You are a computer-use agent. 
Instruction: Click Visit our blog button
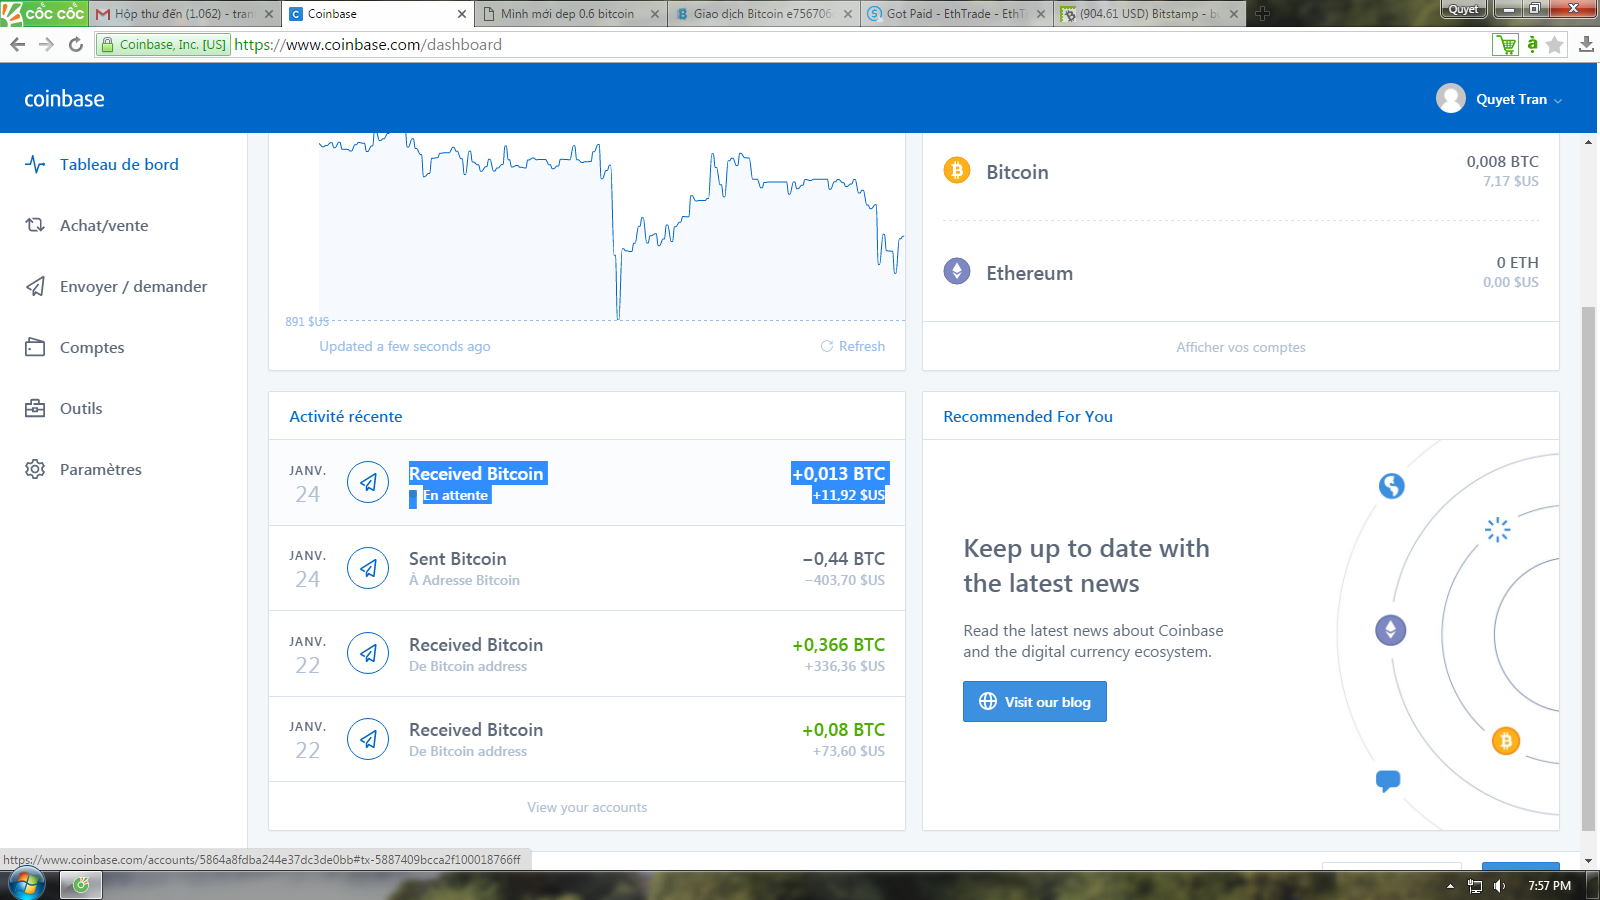[x=1035, y=702]
